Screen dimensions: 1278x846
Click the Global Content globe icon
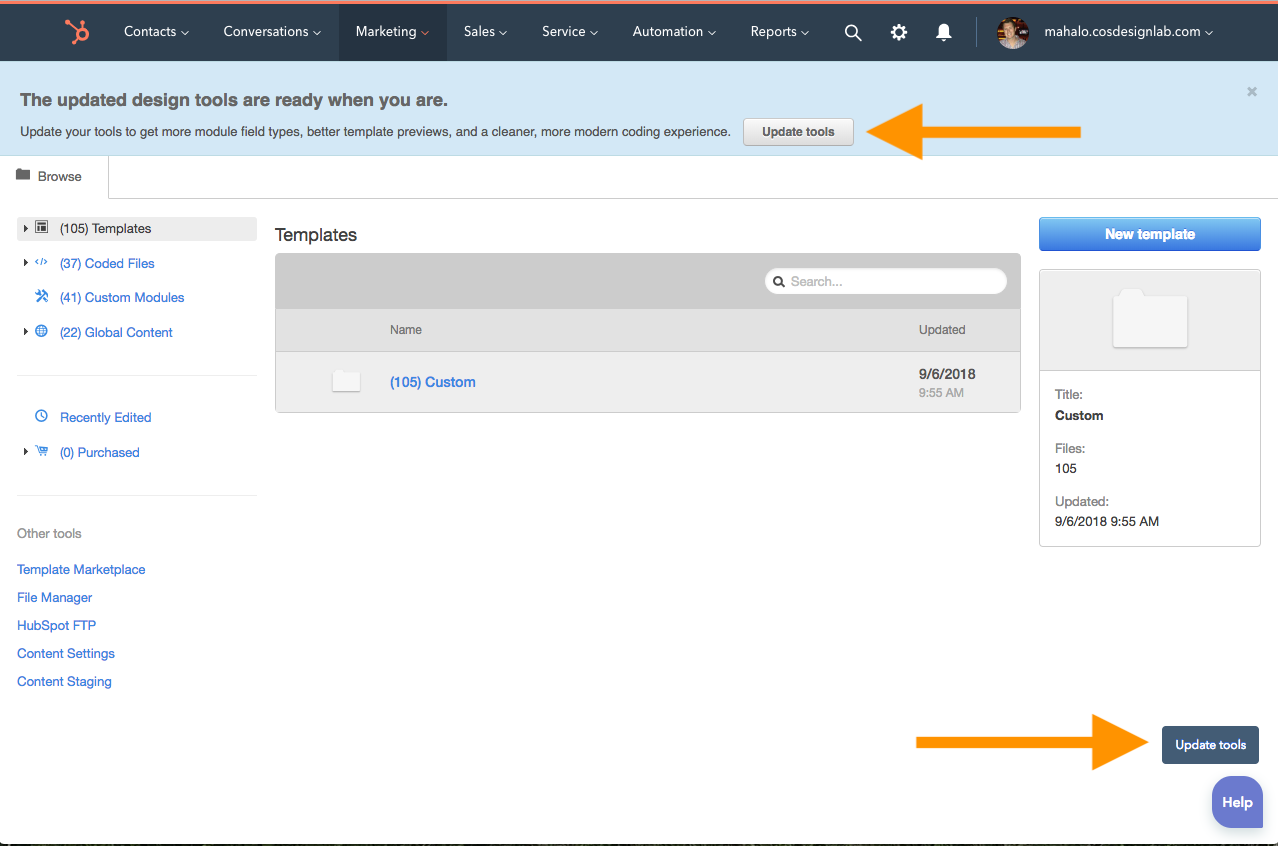point(41,331)
